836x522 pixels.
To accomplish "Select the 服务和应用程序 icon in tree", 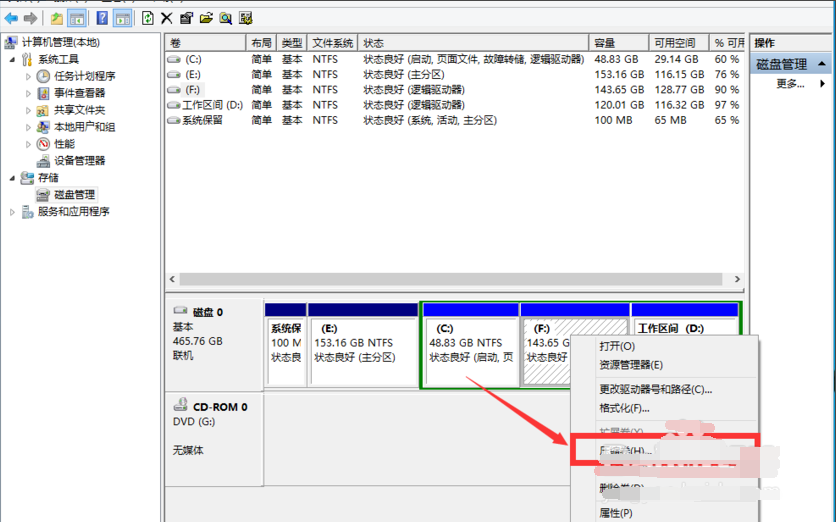I will pyautogui.click(x=27, y=212).
